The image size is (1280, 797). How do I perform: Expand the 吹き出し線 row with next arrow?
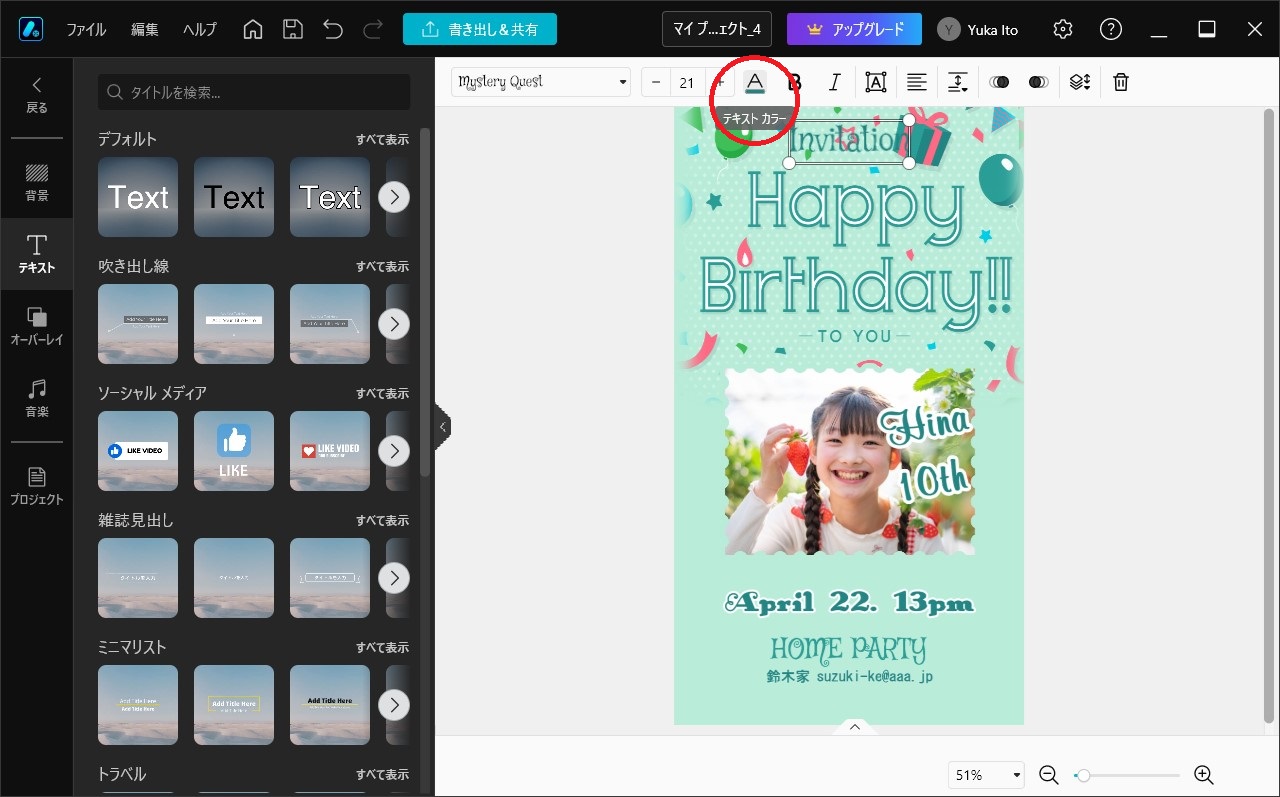pyautogui.click(x=394, y=324)
